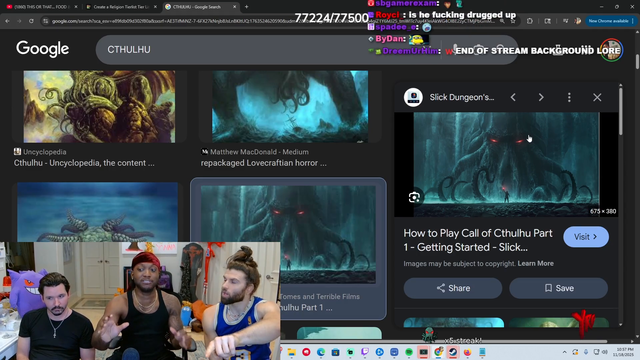Viewport: 640px width, 360px height.
Task: Click the Visit button
Action: coord(586,237)
